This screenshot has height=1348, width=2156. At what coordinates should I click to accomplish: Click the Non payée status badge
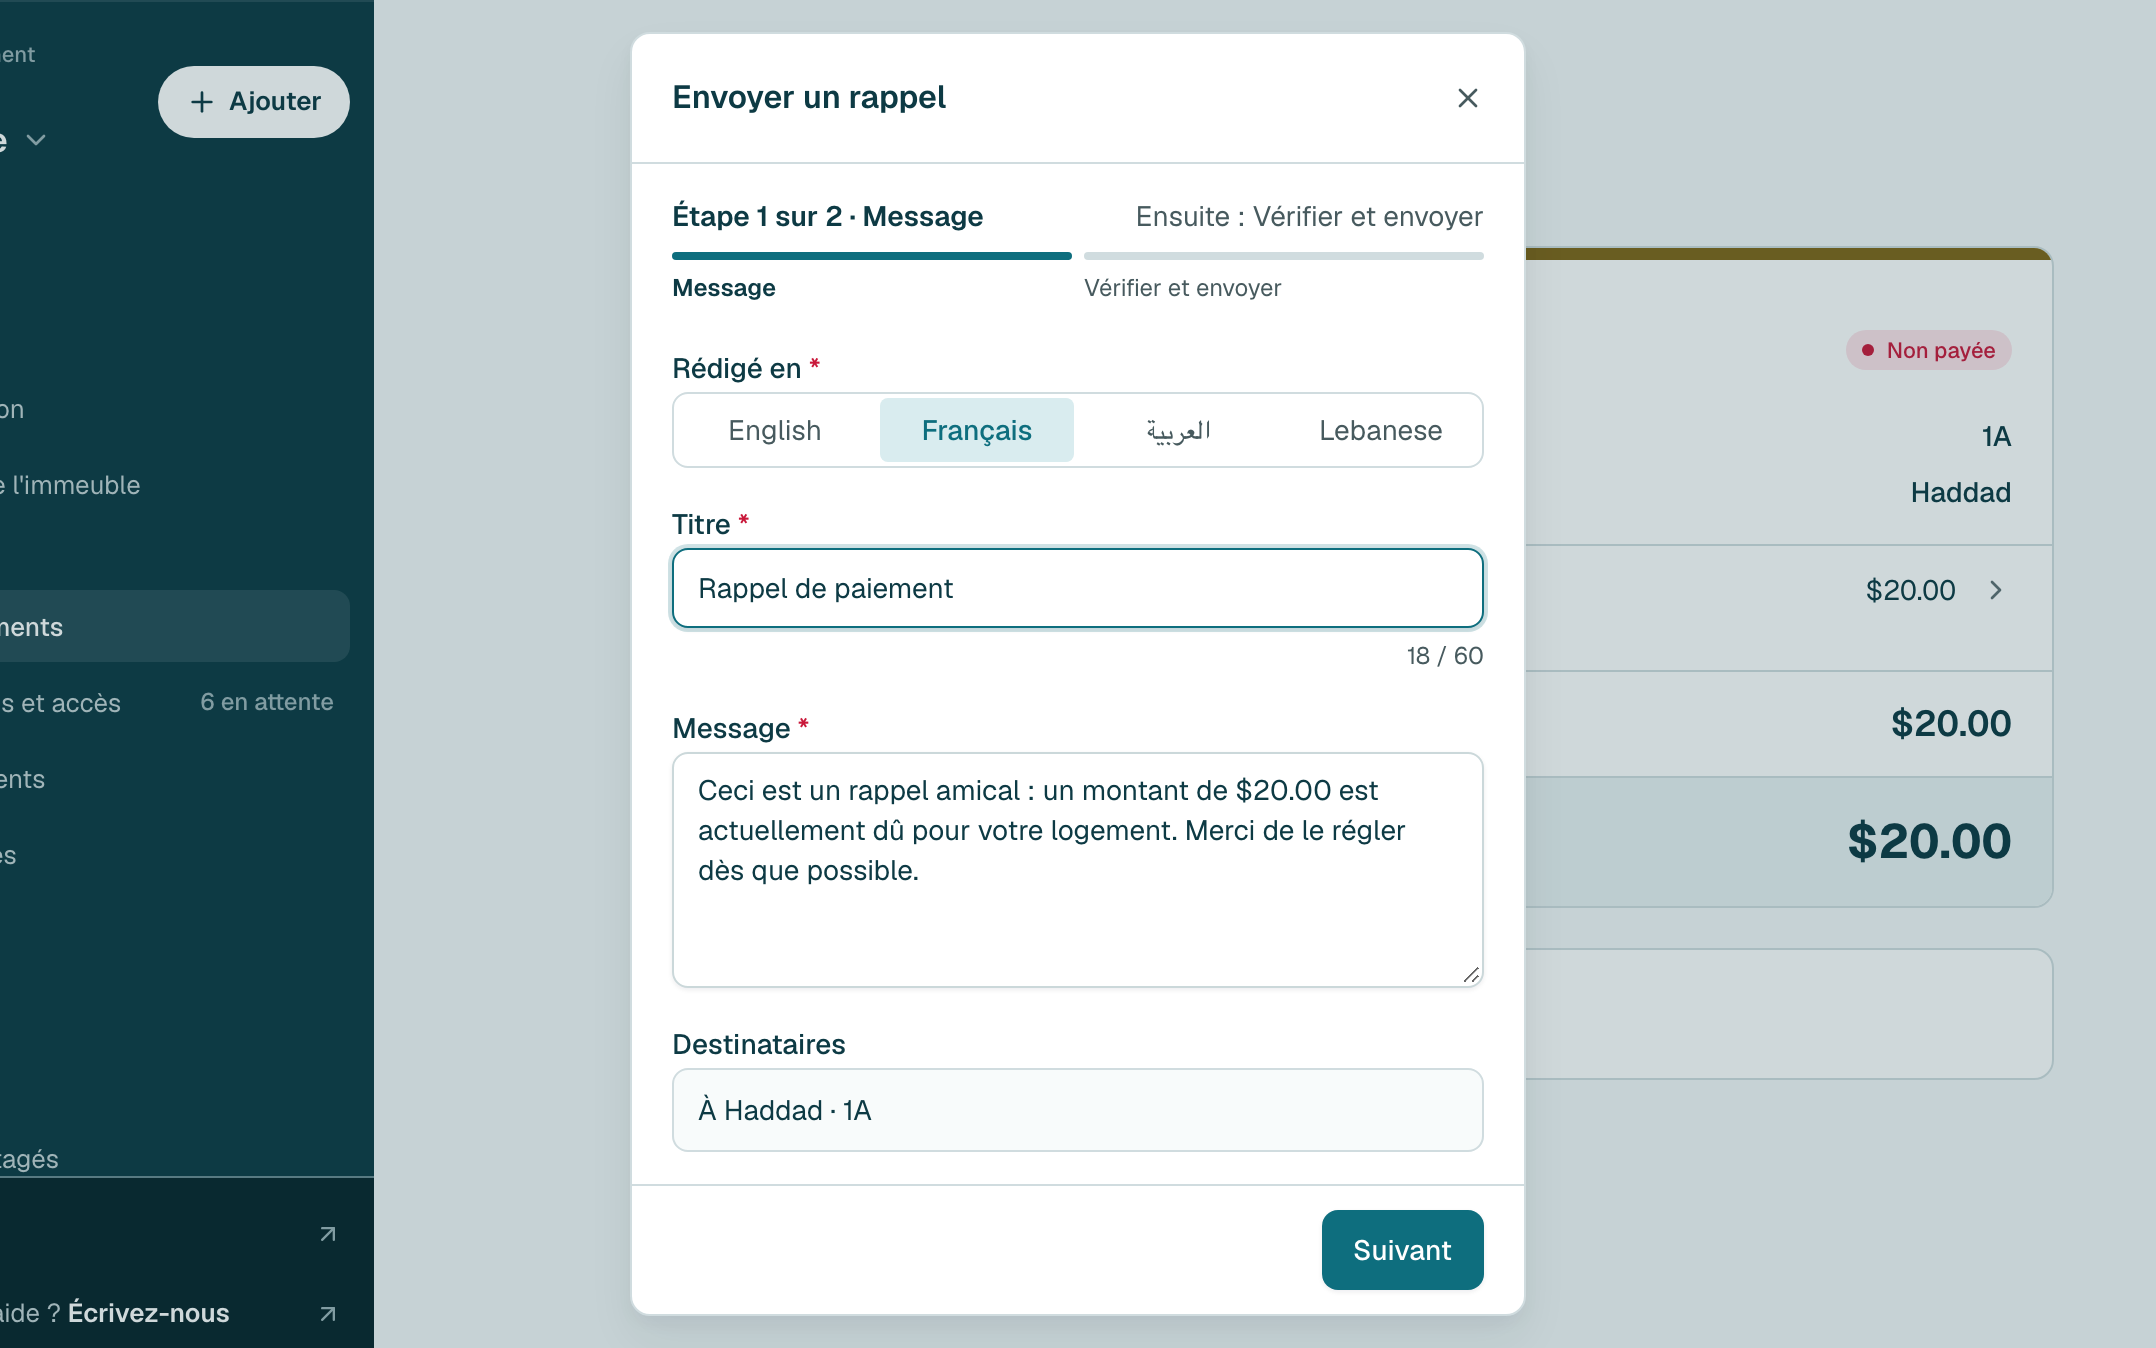pyautogui.click(x=1929, y=350)
